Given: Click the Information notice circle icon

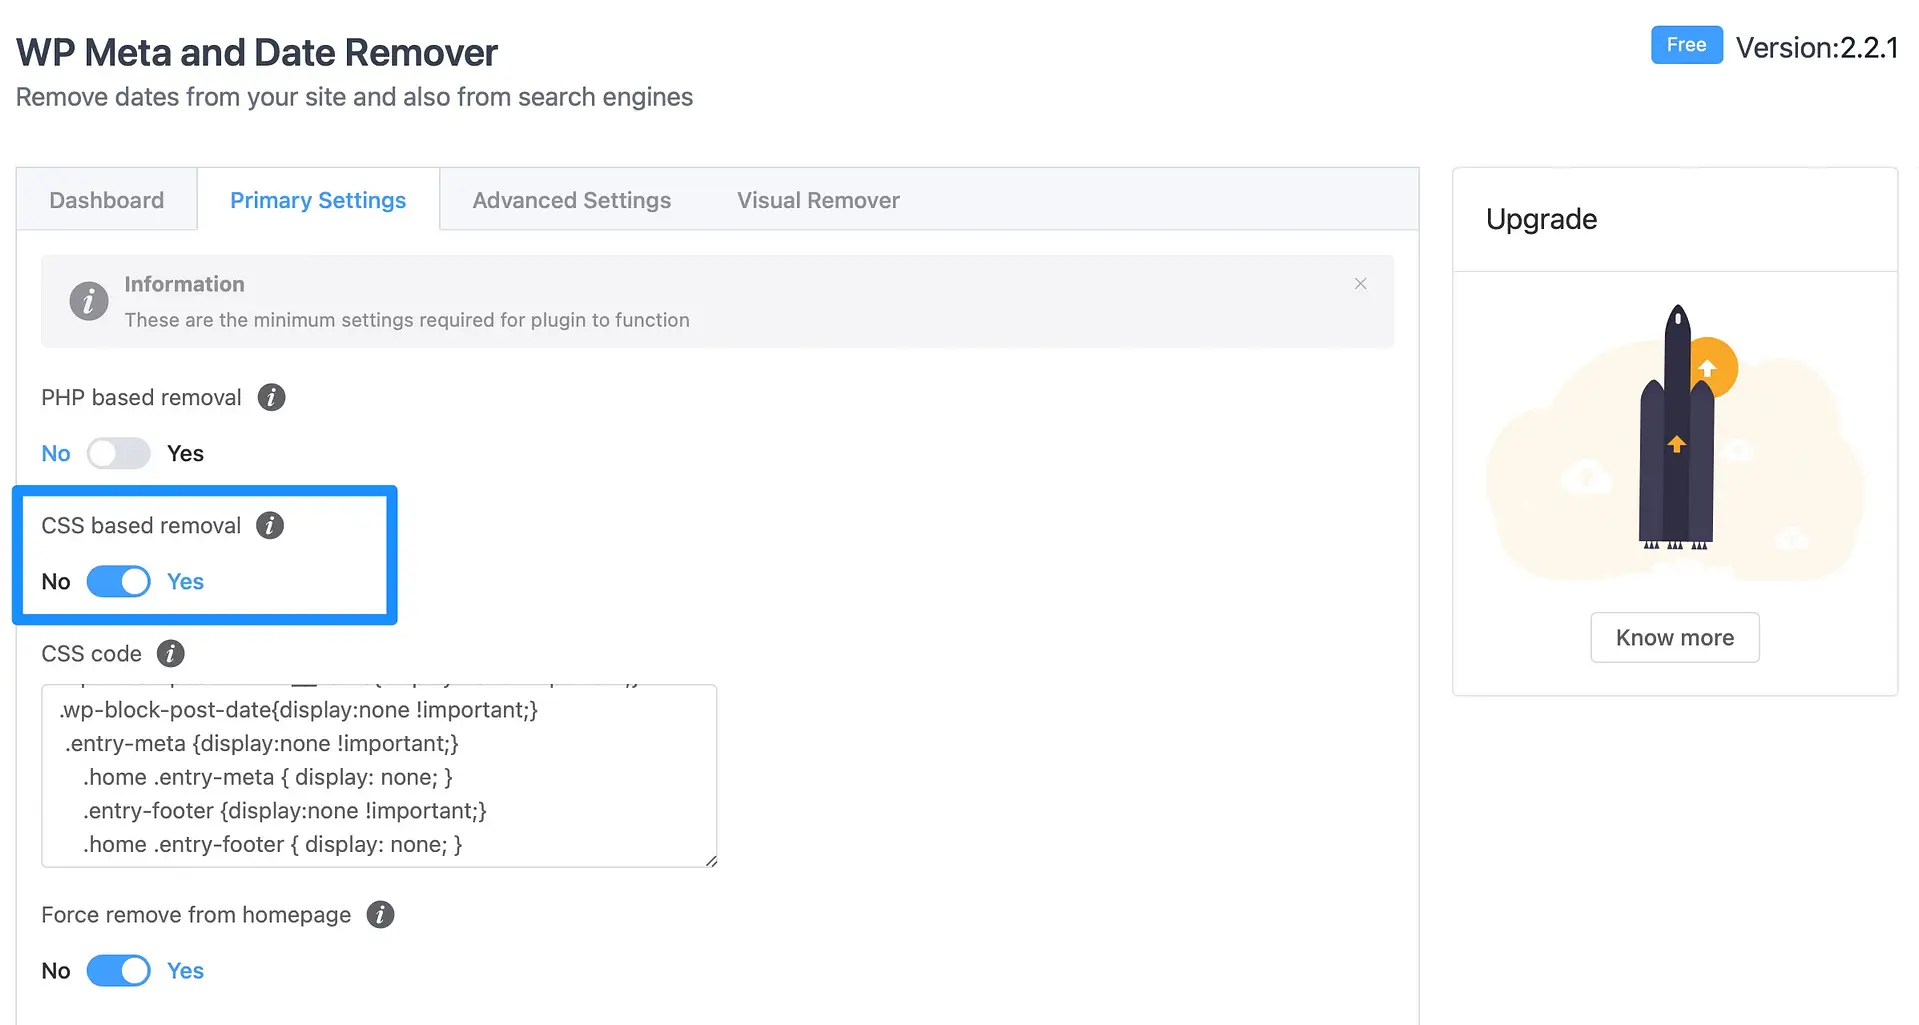Looking at the screenshot, I should [88, 301].
